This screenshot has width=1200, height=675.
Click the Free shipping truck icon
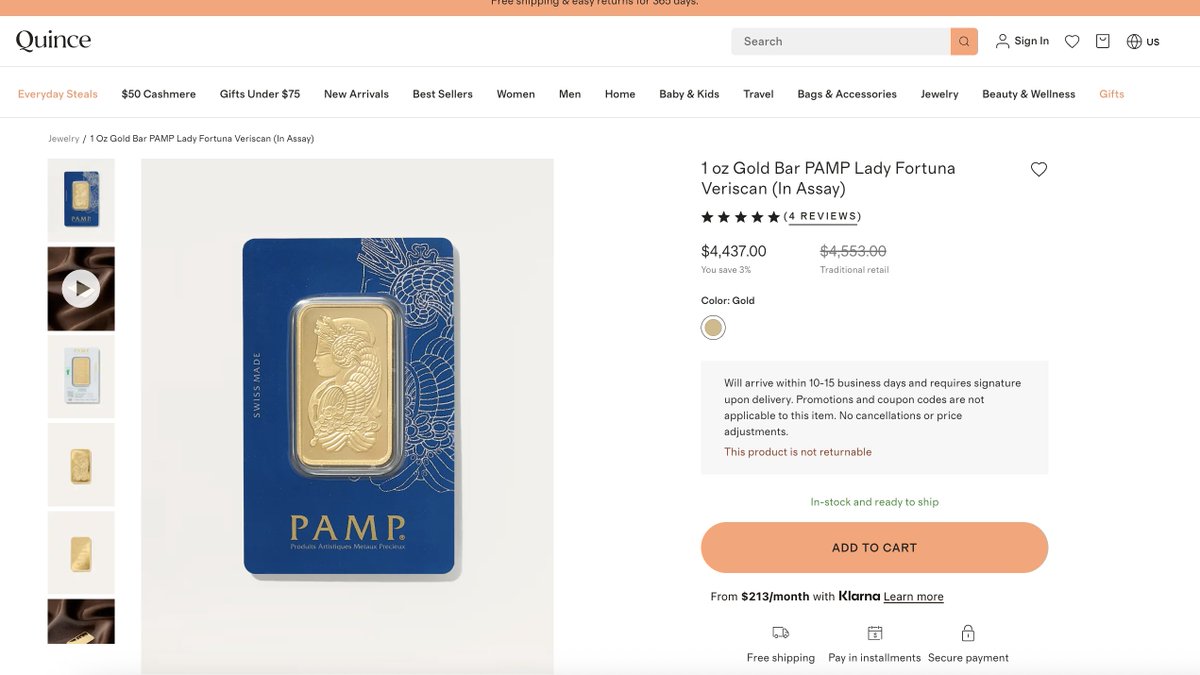pyautogui.click(x=781, y=633)
